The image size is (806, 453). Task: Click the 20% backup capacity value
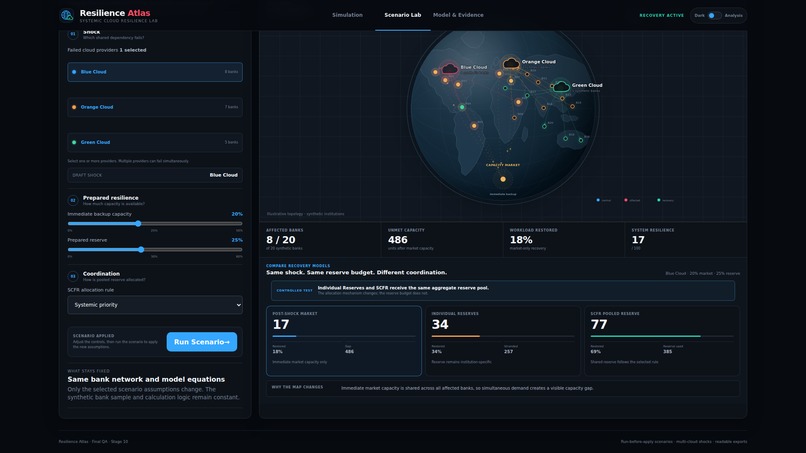(x=236, y=214)
